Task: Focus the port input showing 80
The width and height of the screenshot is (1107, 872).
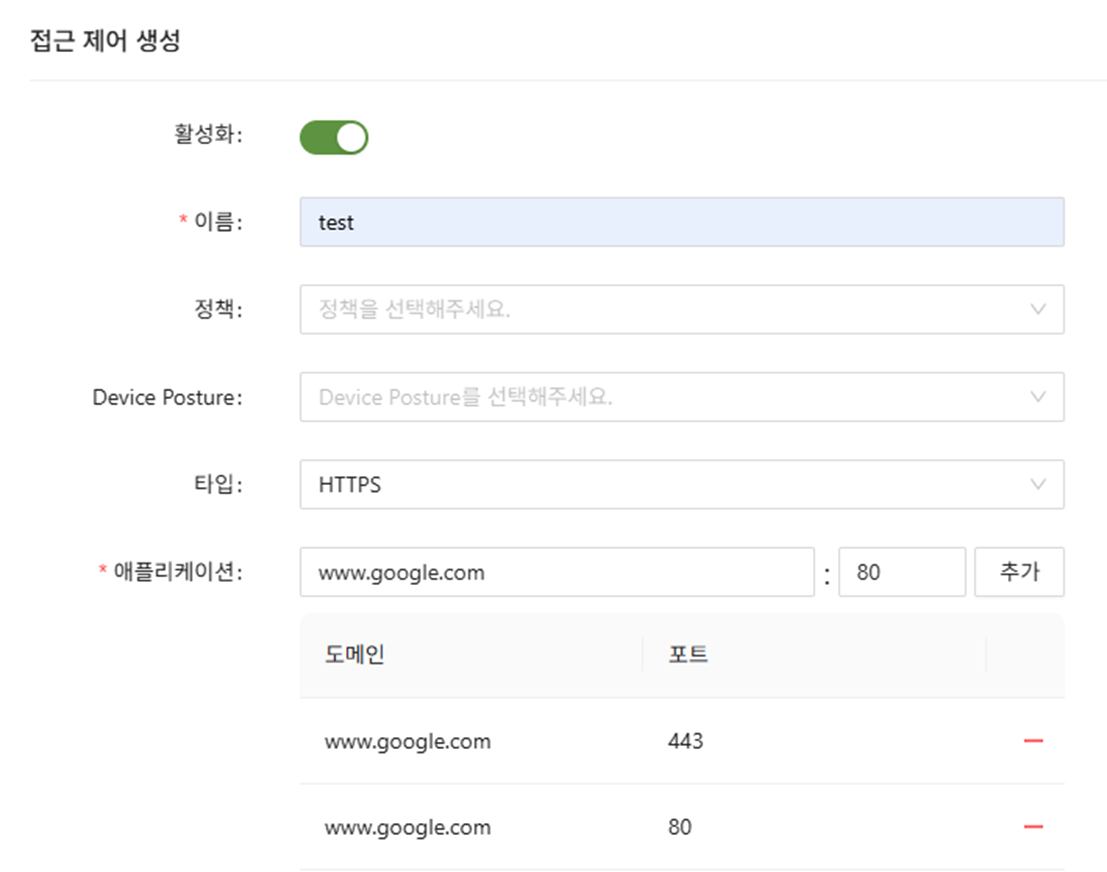Action: [901, 573]
